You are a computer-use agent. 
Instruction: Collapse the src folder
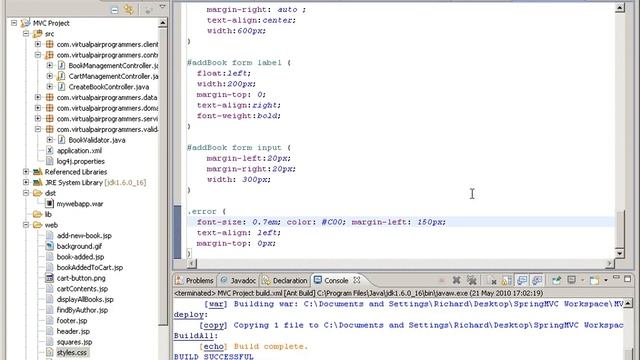(26, 33)
